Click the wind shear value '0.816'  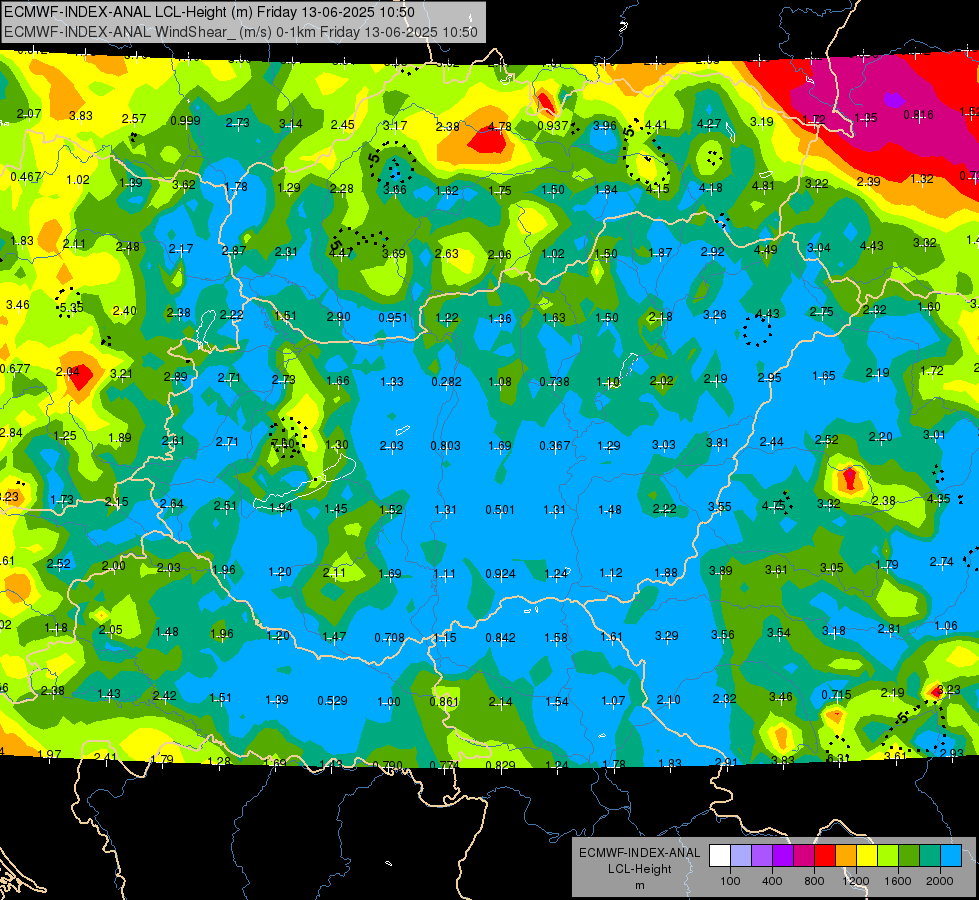(x=918, y=115)
